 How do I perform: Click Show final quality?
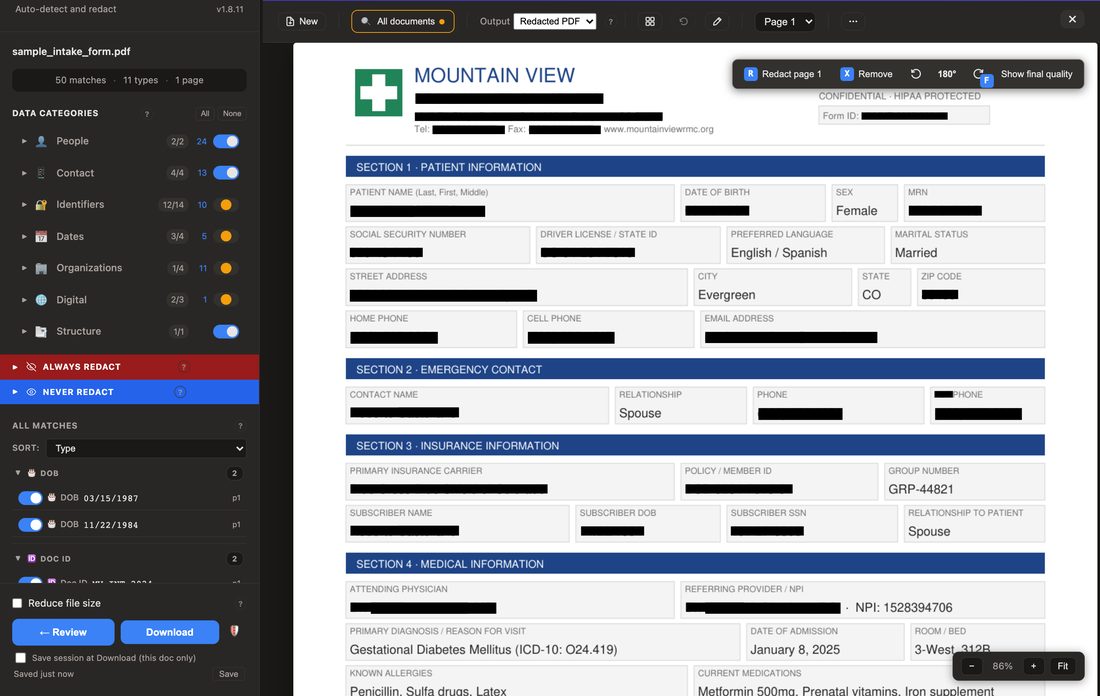pyautogui.click(x=1036, y=74)
